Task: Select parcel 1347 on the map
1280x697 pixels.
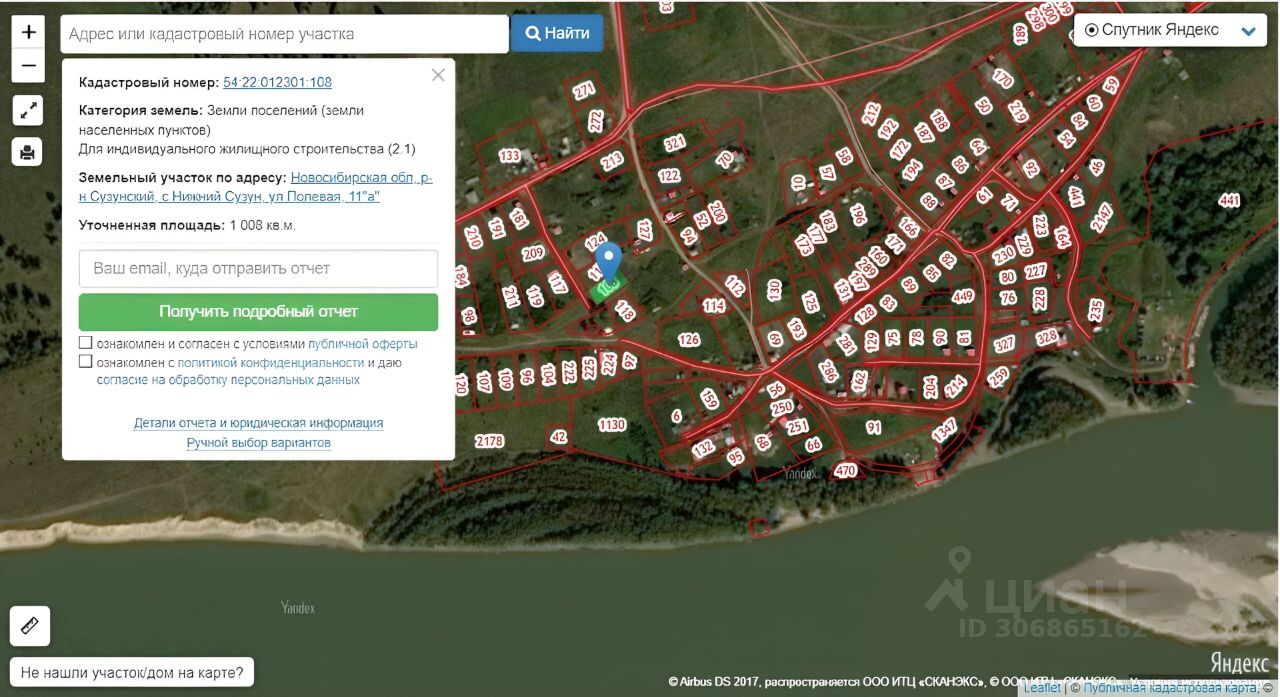Action: [944, 432]
